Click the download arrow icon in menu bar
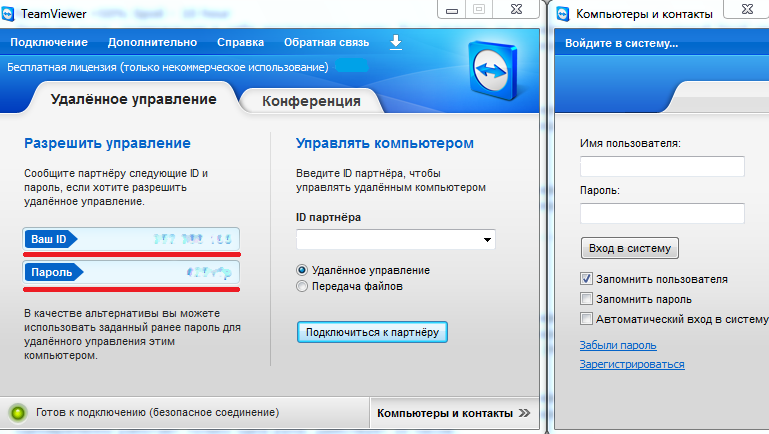 [396, 42]
